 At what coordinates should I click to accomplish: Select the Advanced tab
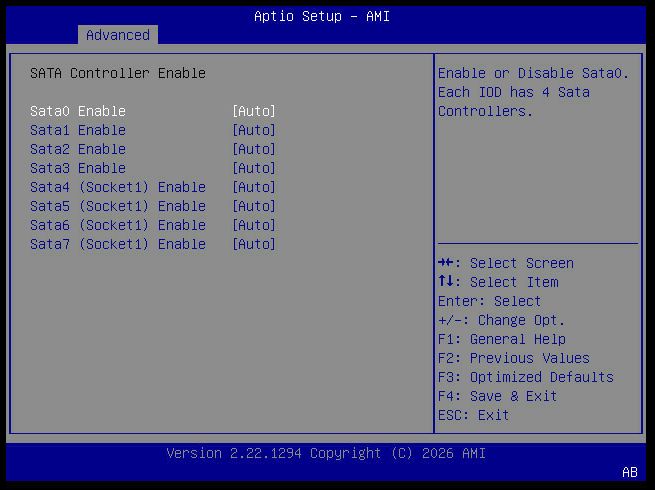118,35
